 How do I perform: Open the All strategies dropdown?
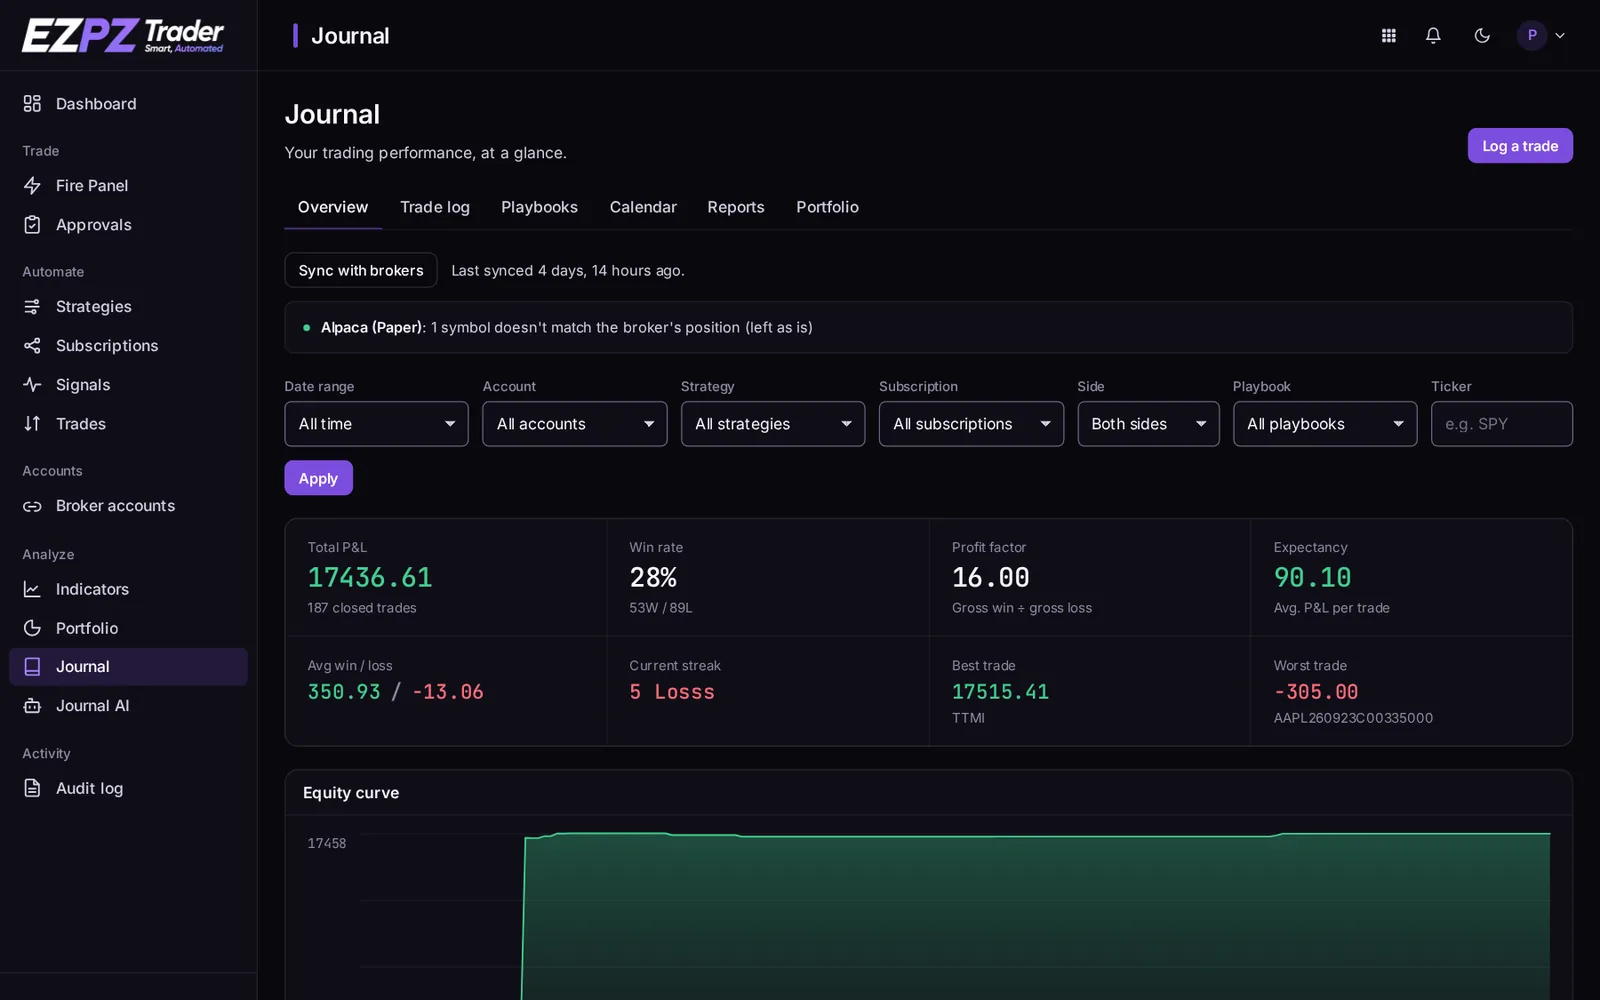click(773, 424)
